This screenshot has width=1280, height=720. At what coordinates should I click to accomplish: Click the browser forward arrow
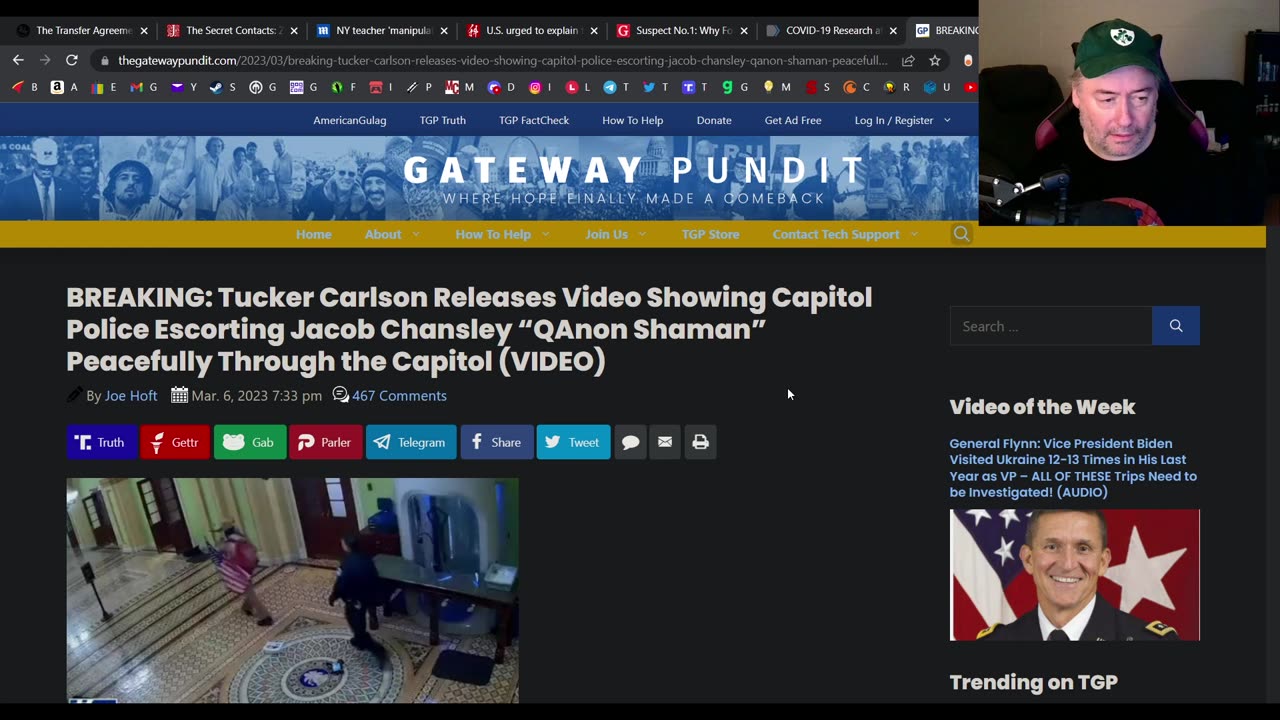click(45, 60)
